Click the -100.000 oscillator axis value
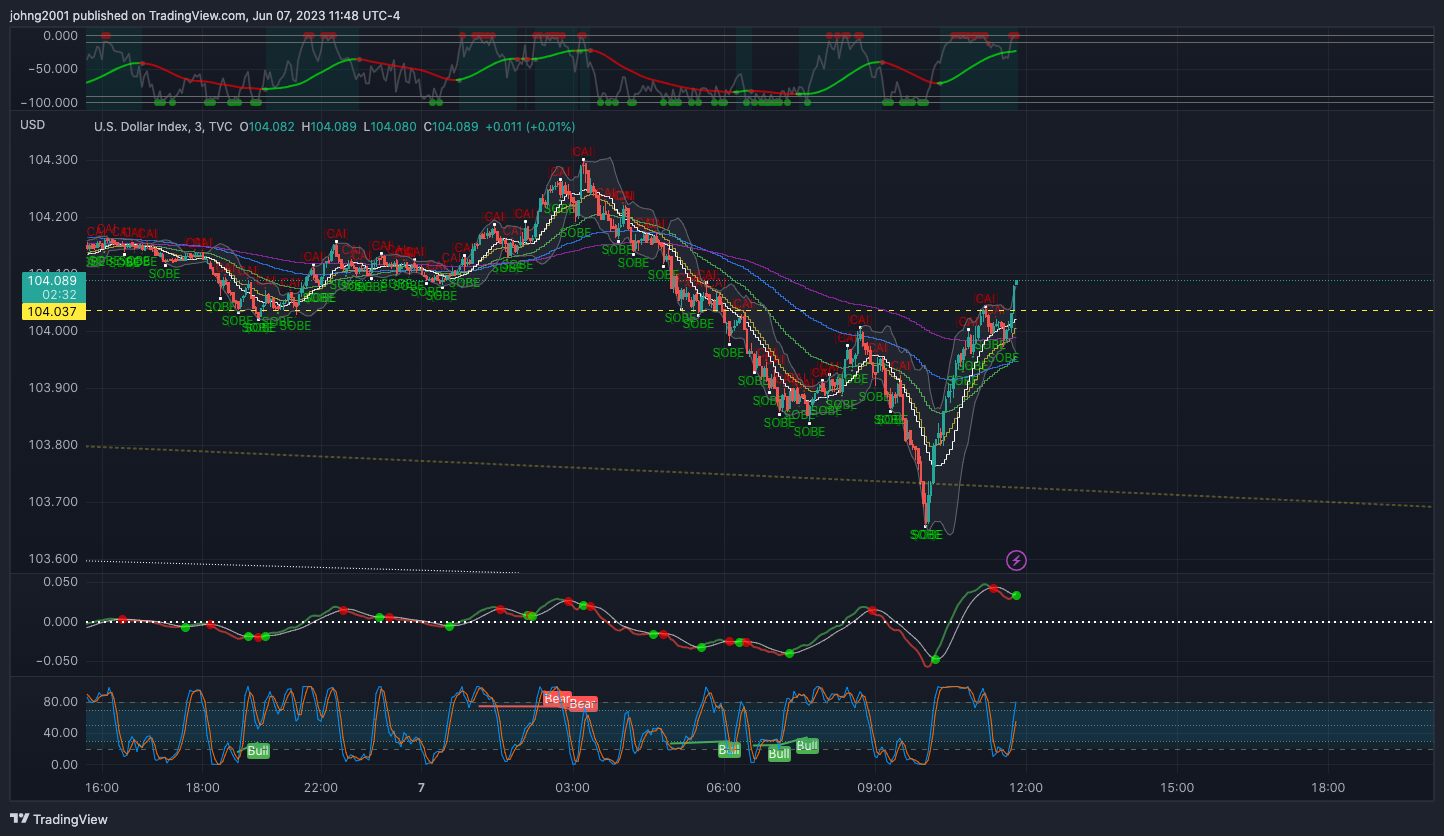The height and width of the screenshot is (836, 1444). point(50,102)
